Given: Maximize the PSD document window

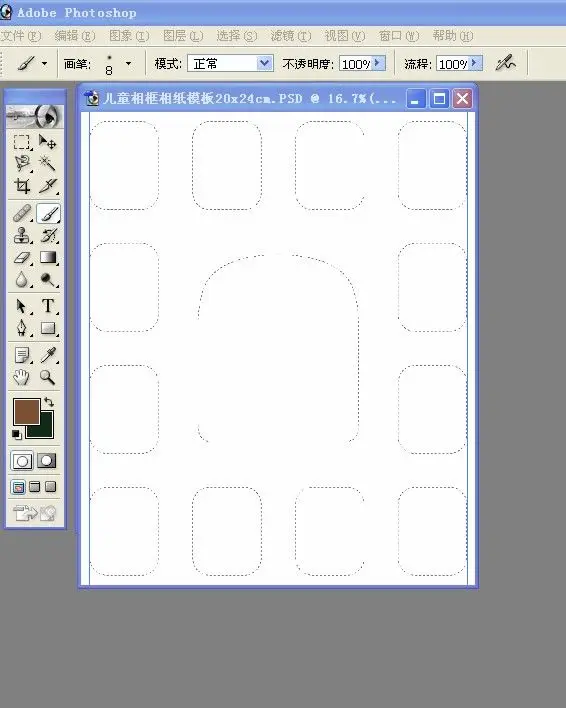Looking at the screenshot, I should tap(439, 98).
